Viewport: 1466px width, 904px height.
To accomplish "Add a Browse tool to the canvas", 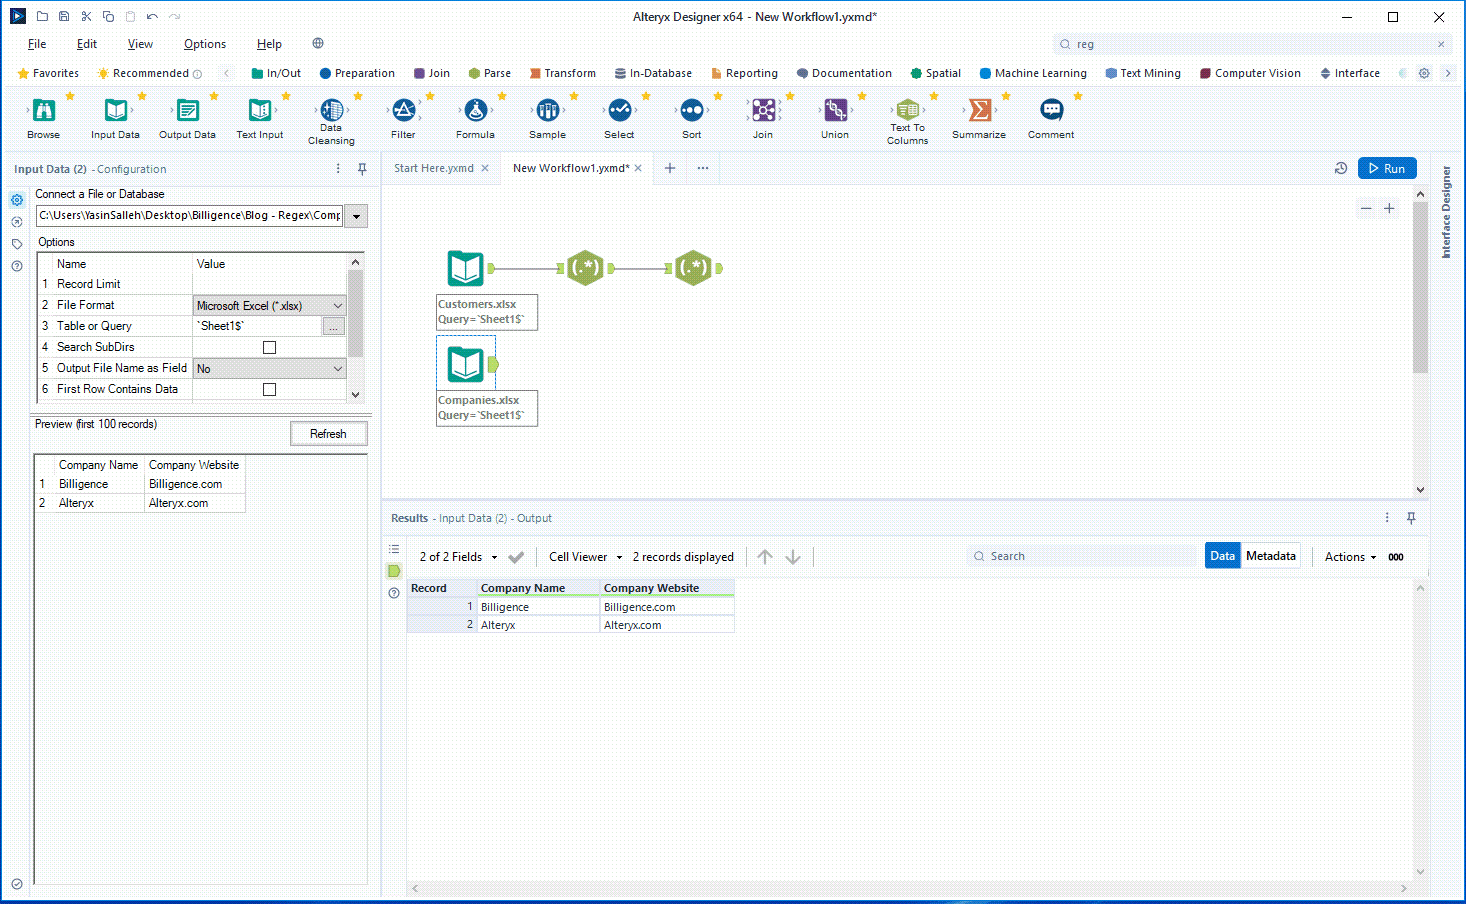I will click(x=43, y=117).
